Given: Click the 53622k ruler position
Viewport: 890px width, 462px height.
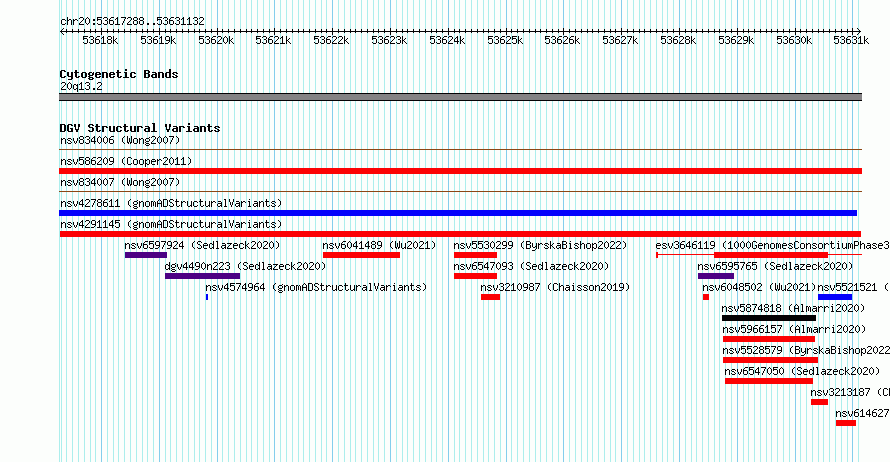Looking at the screenshot, I should 331,40.
